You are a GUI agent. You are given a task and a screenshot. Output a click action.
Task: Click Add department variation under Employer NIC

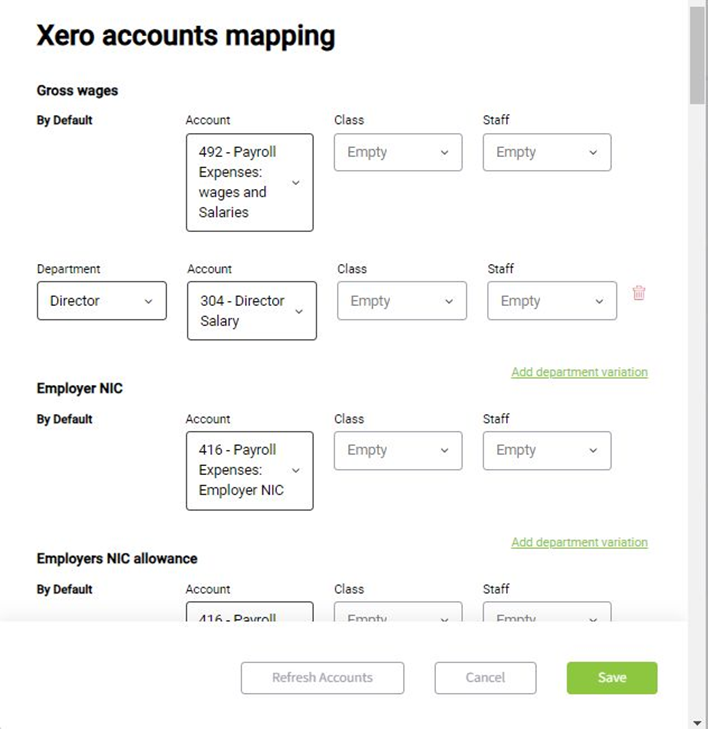click(x=579, y=542)
